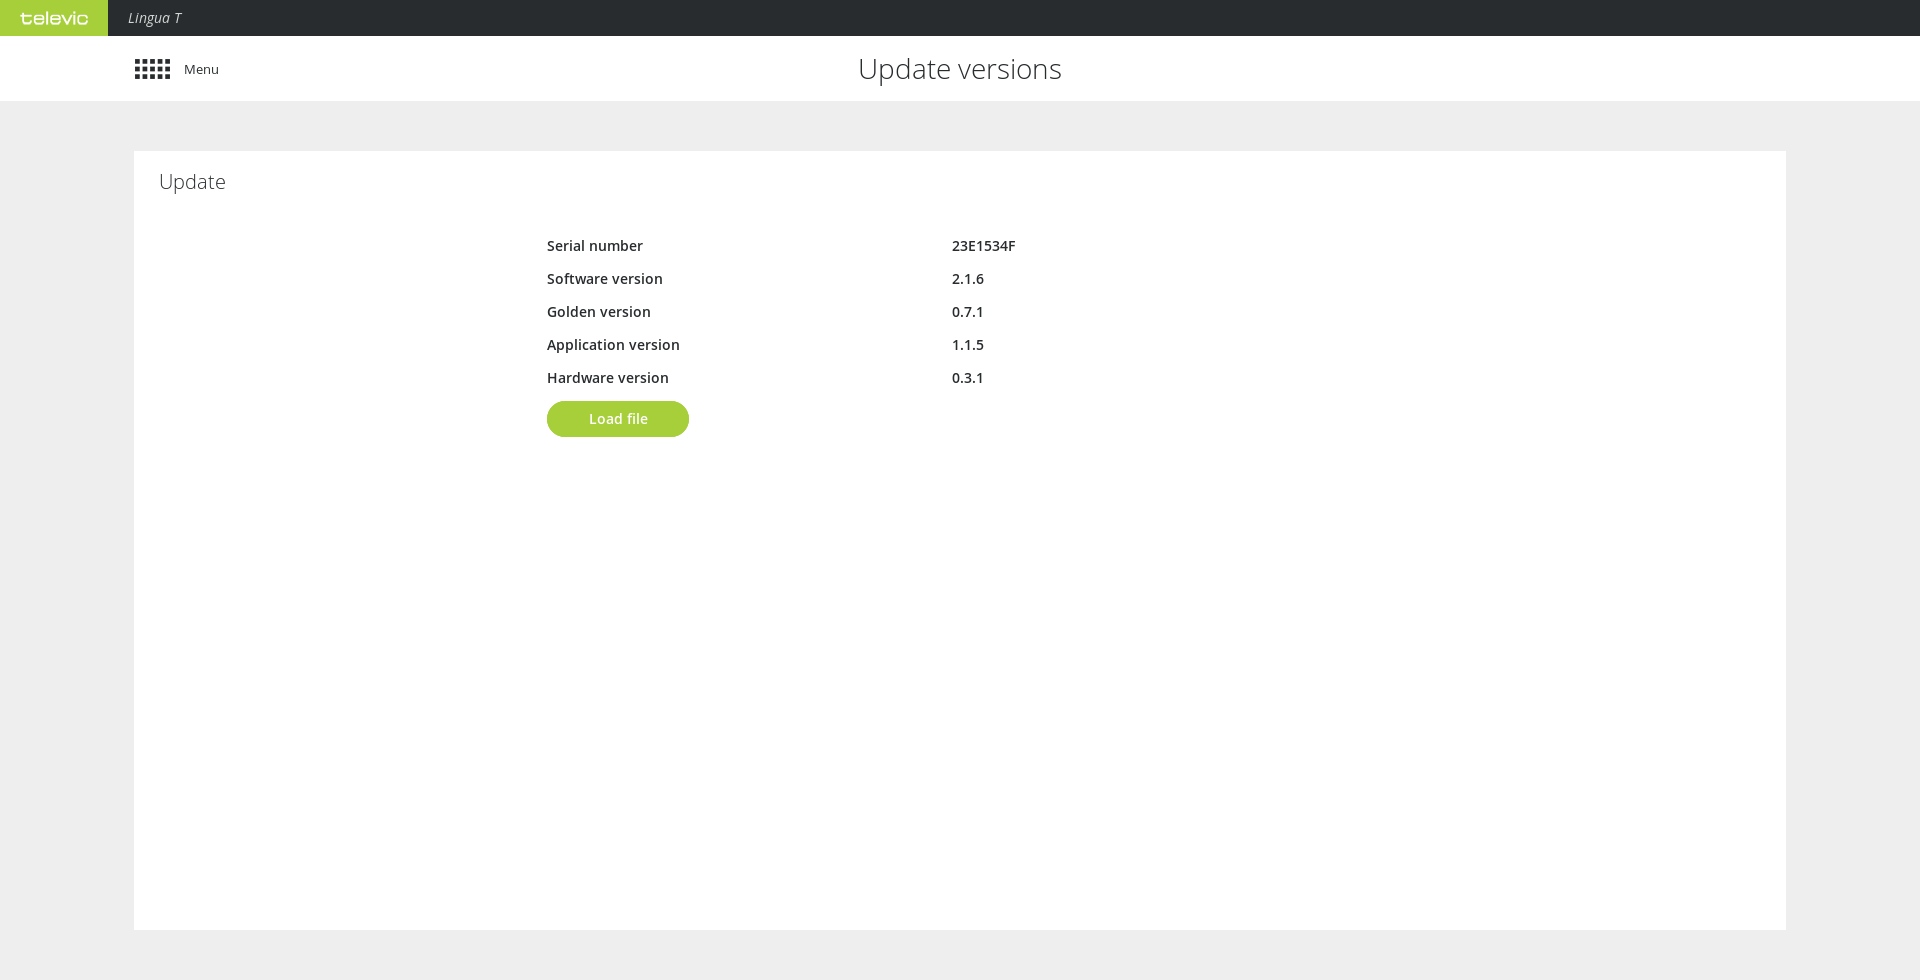Viewport: 1920px width, 980px height.
Task: Click the dark top header bar
Action: coord(1000,18)
